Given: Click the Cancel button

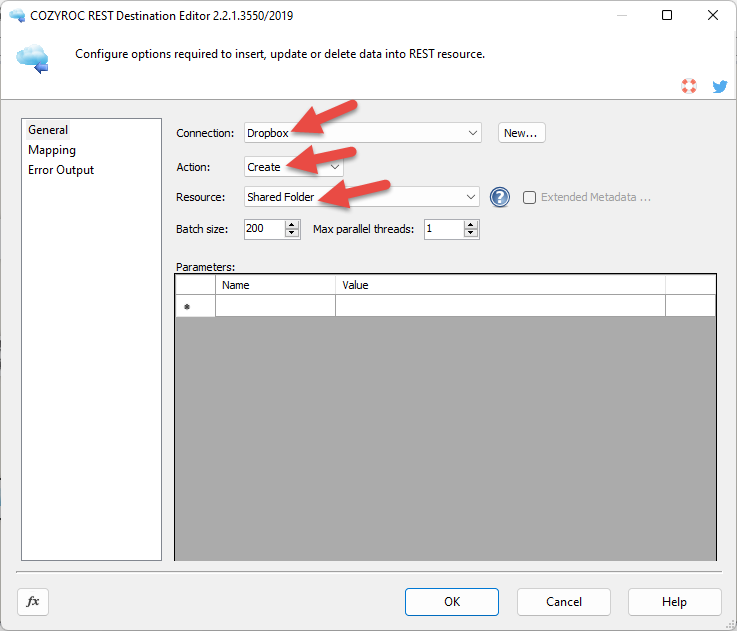Looking at the screenshot, I should [564, 602].
